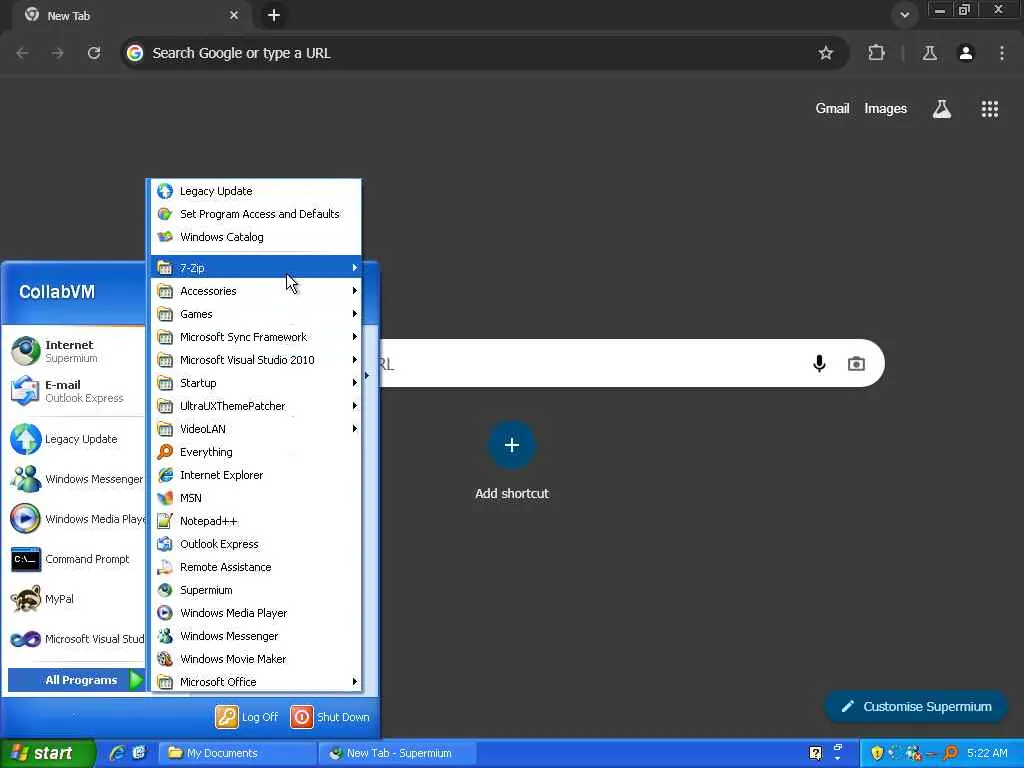Launch MSN from programs list
Image resolution: width=1024 pixels, height=768 pixels.
(x=256, y=498)
